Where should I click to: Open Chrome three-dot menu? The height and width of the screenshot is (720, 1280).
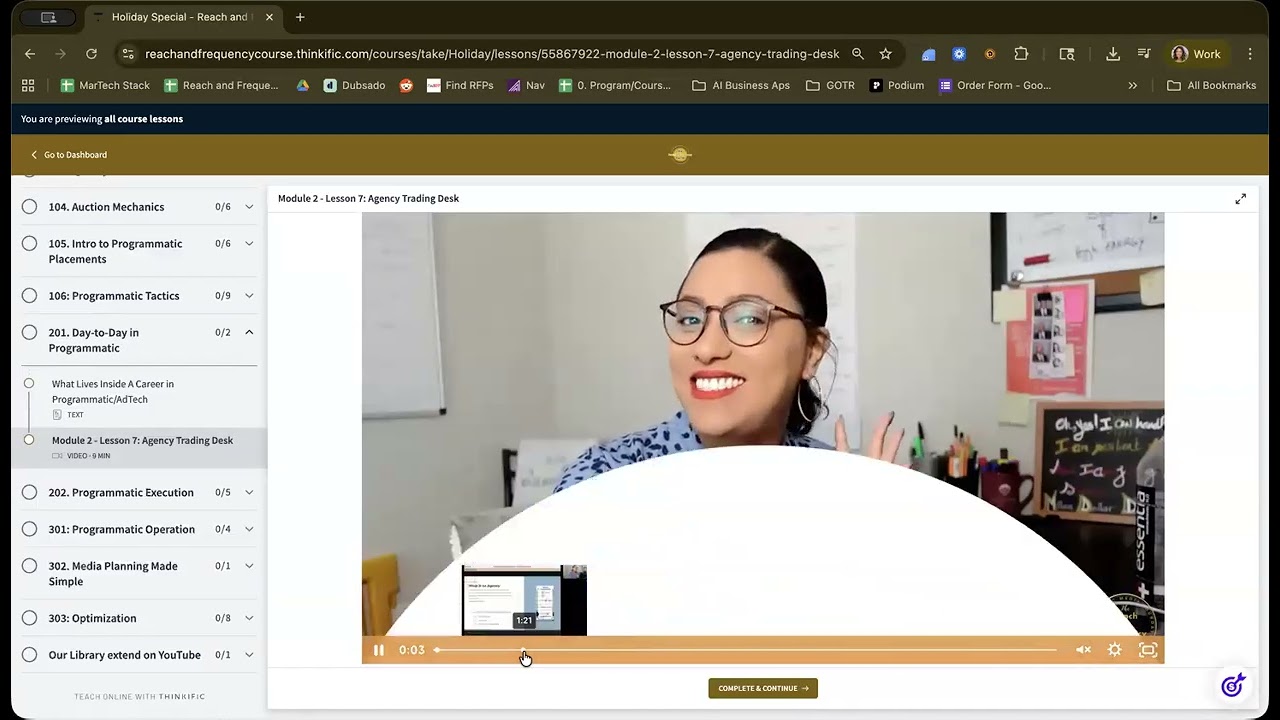coord(1250,54)
